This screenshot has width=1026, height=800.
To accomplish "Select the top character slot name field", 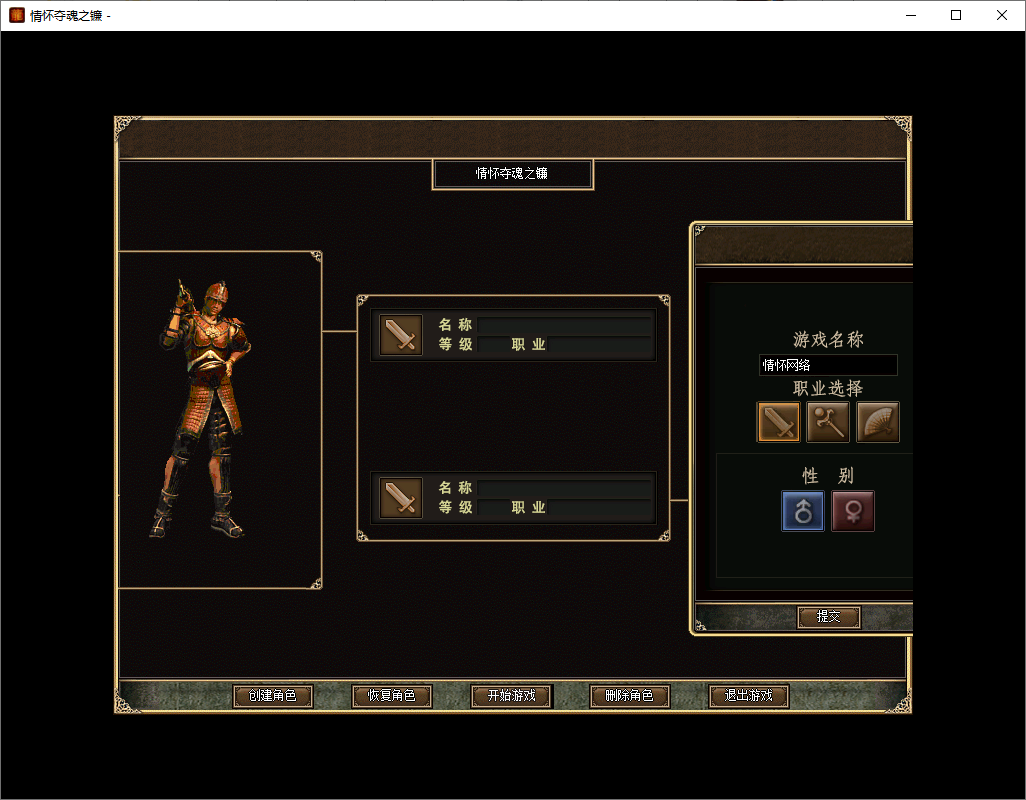I will click(564, 325).
